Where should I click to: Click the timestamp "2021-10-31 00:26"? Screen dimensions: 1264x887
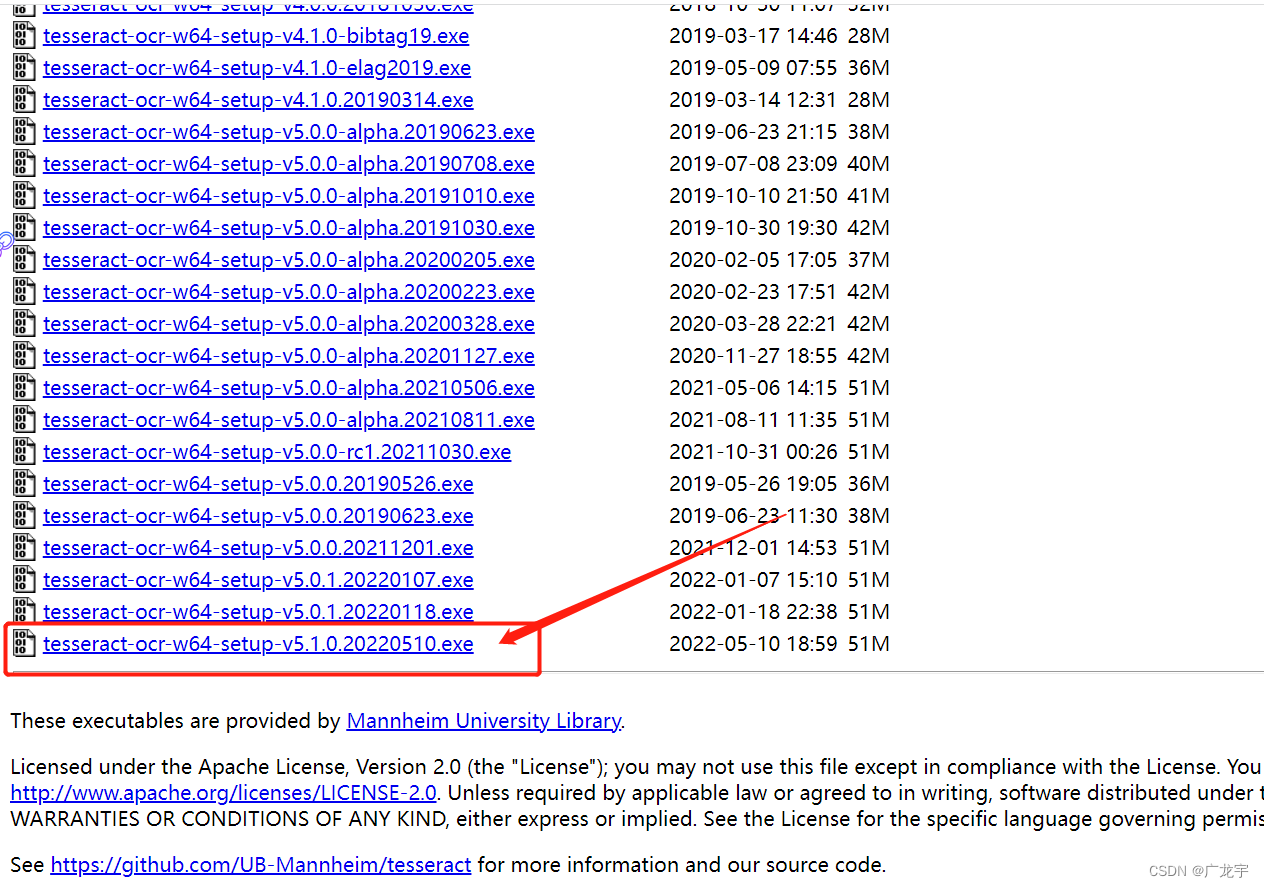point(753,452)
